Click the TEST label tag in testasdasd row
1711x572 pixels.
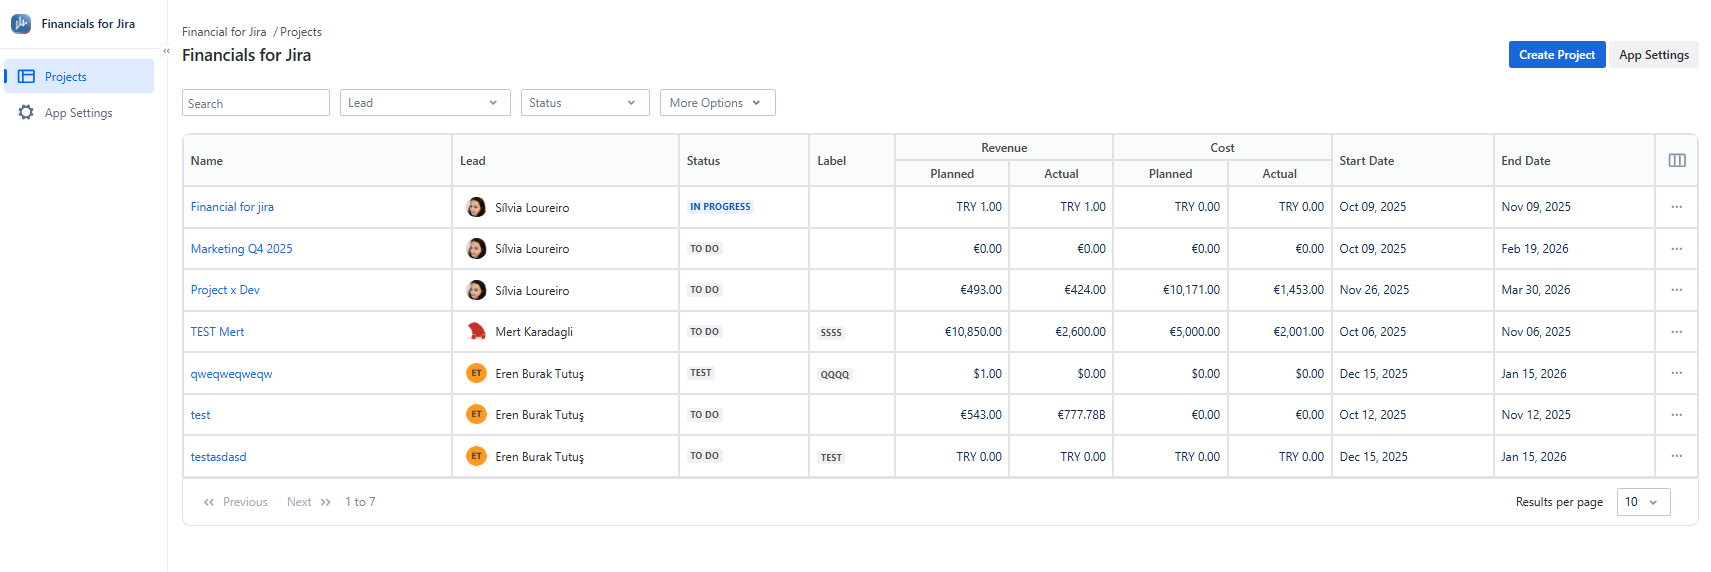[831, 458]
